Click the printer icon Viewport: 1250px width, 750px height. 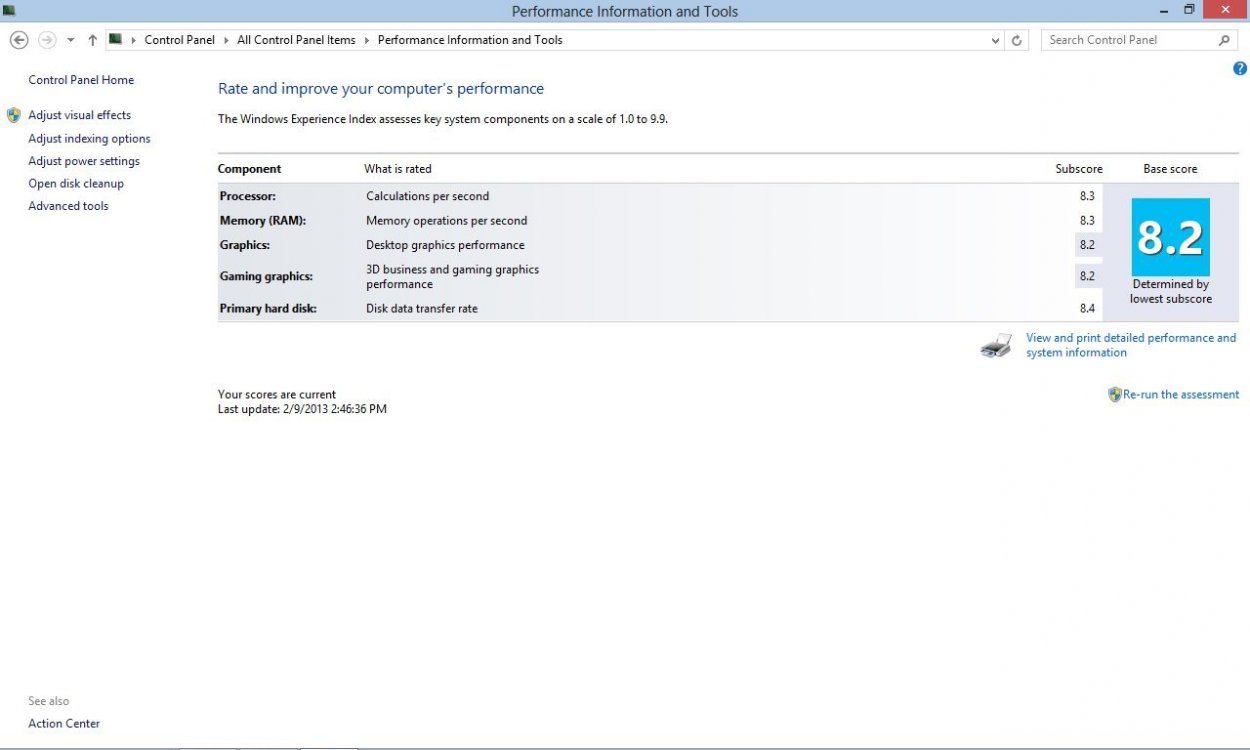click(x=996, y=347)
